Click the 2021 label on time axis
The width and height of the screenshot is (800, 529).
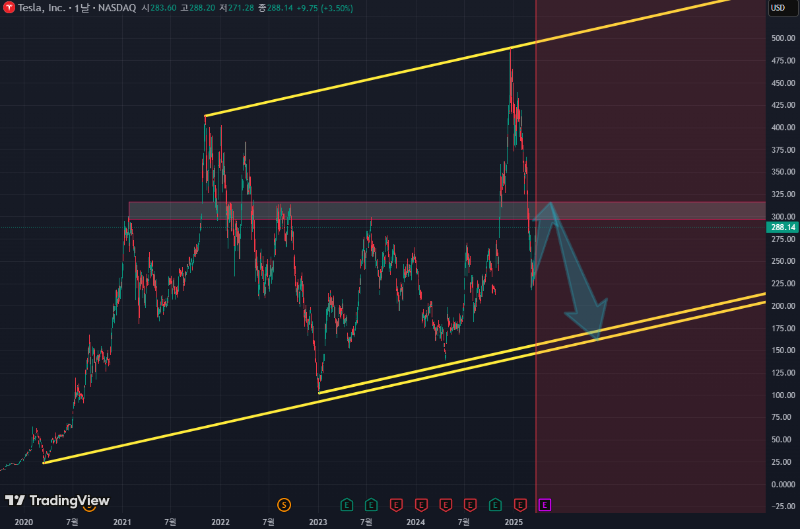(122, 522)
